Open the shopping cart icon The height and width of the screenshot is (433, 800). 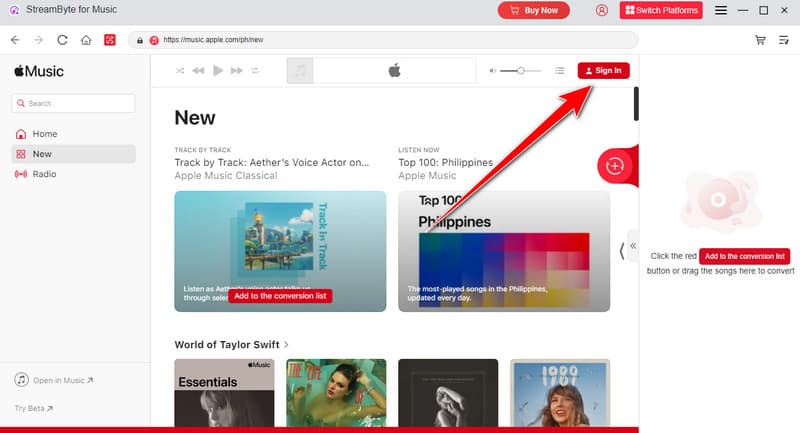point(761,40)
